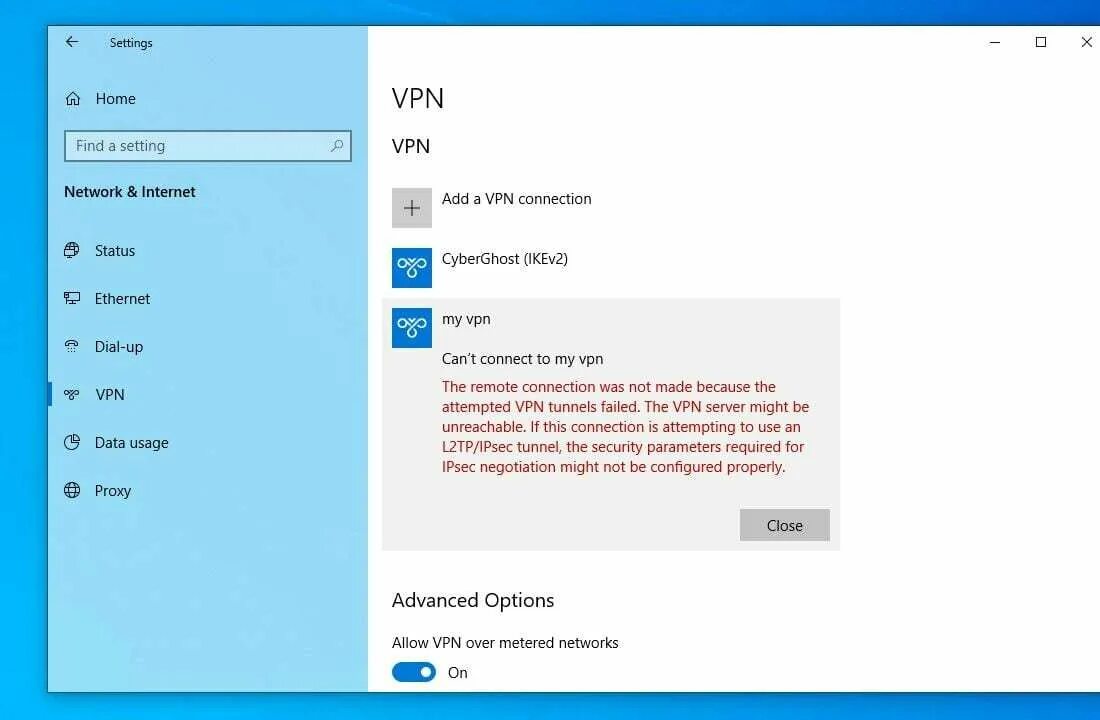
Task: Click the my vpn connection icon
Action: tap(412, 328)
